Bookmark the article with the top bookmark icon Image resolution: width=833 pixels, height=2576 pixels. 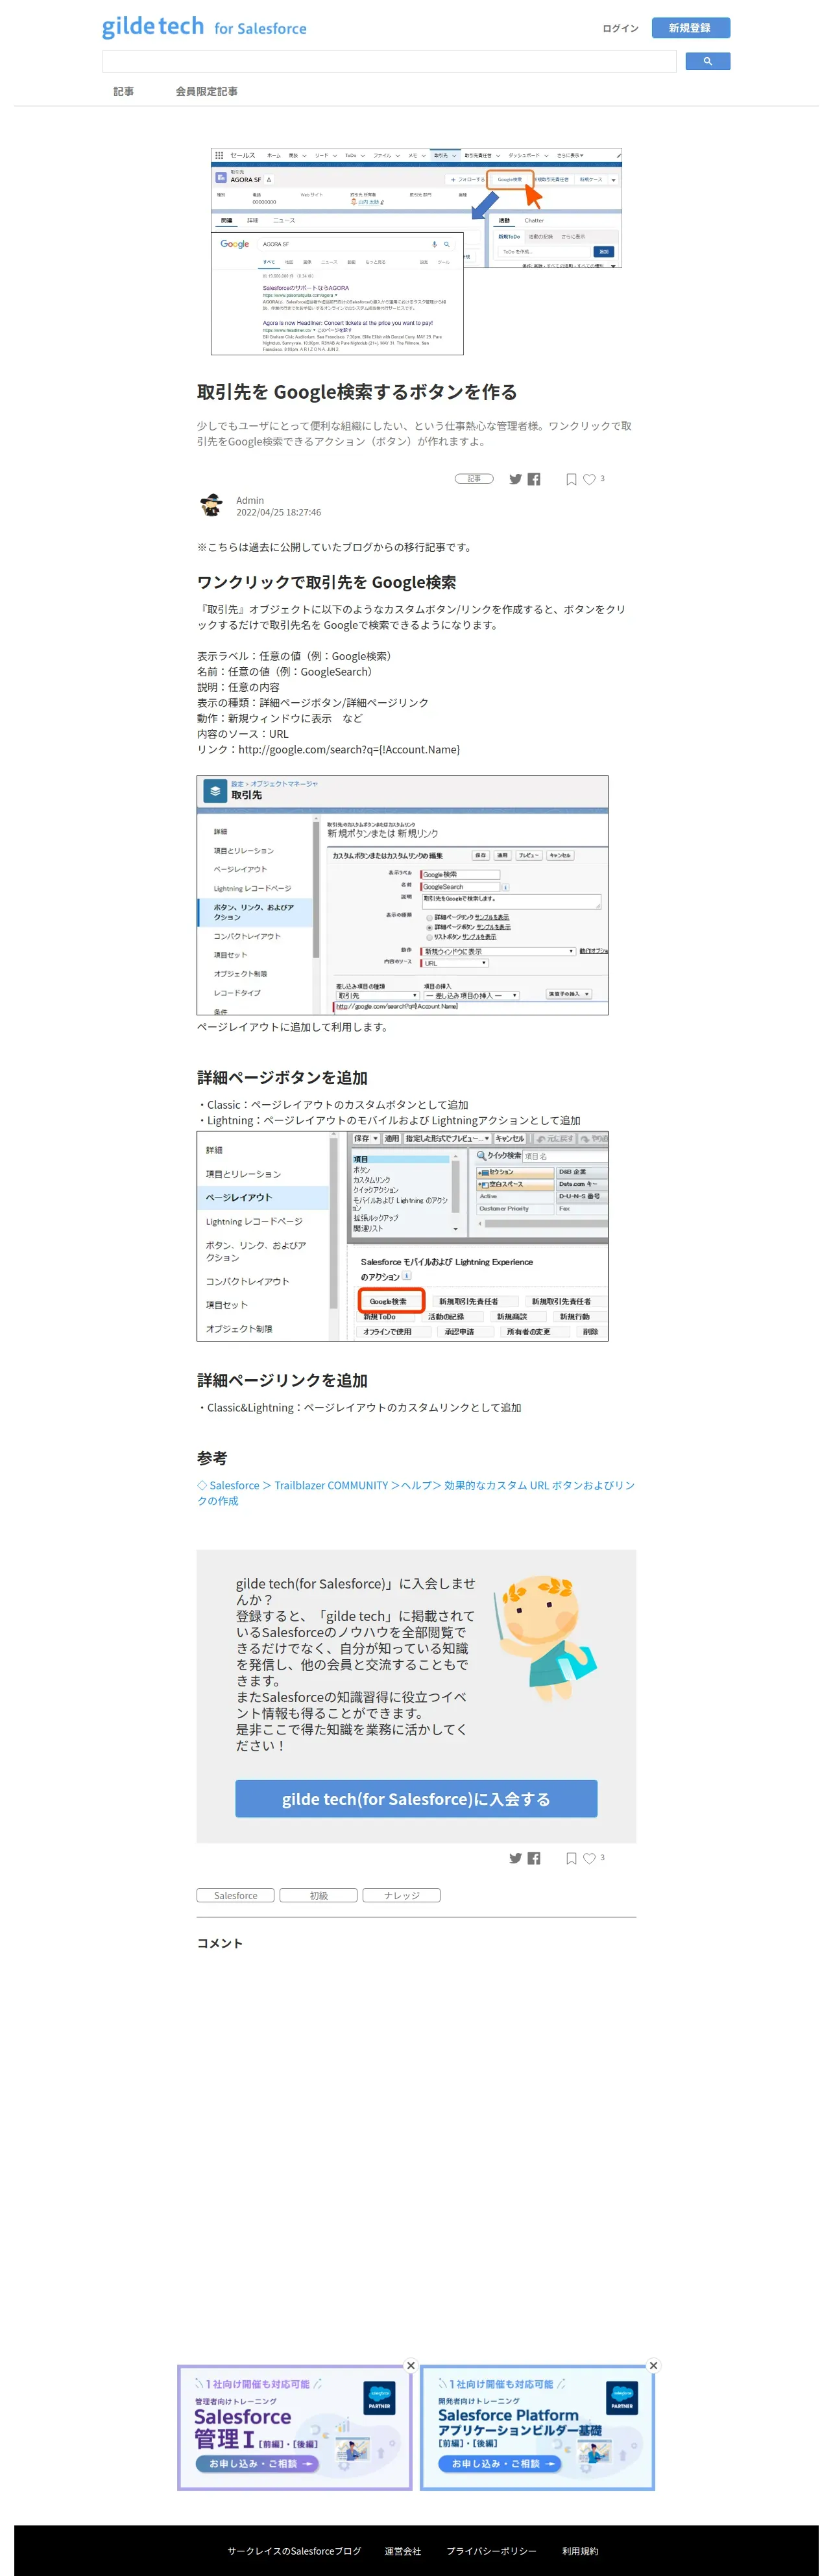tap(571, 480)
